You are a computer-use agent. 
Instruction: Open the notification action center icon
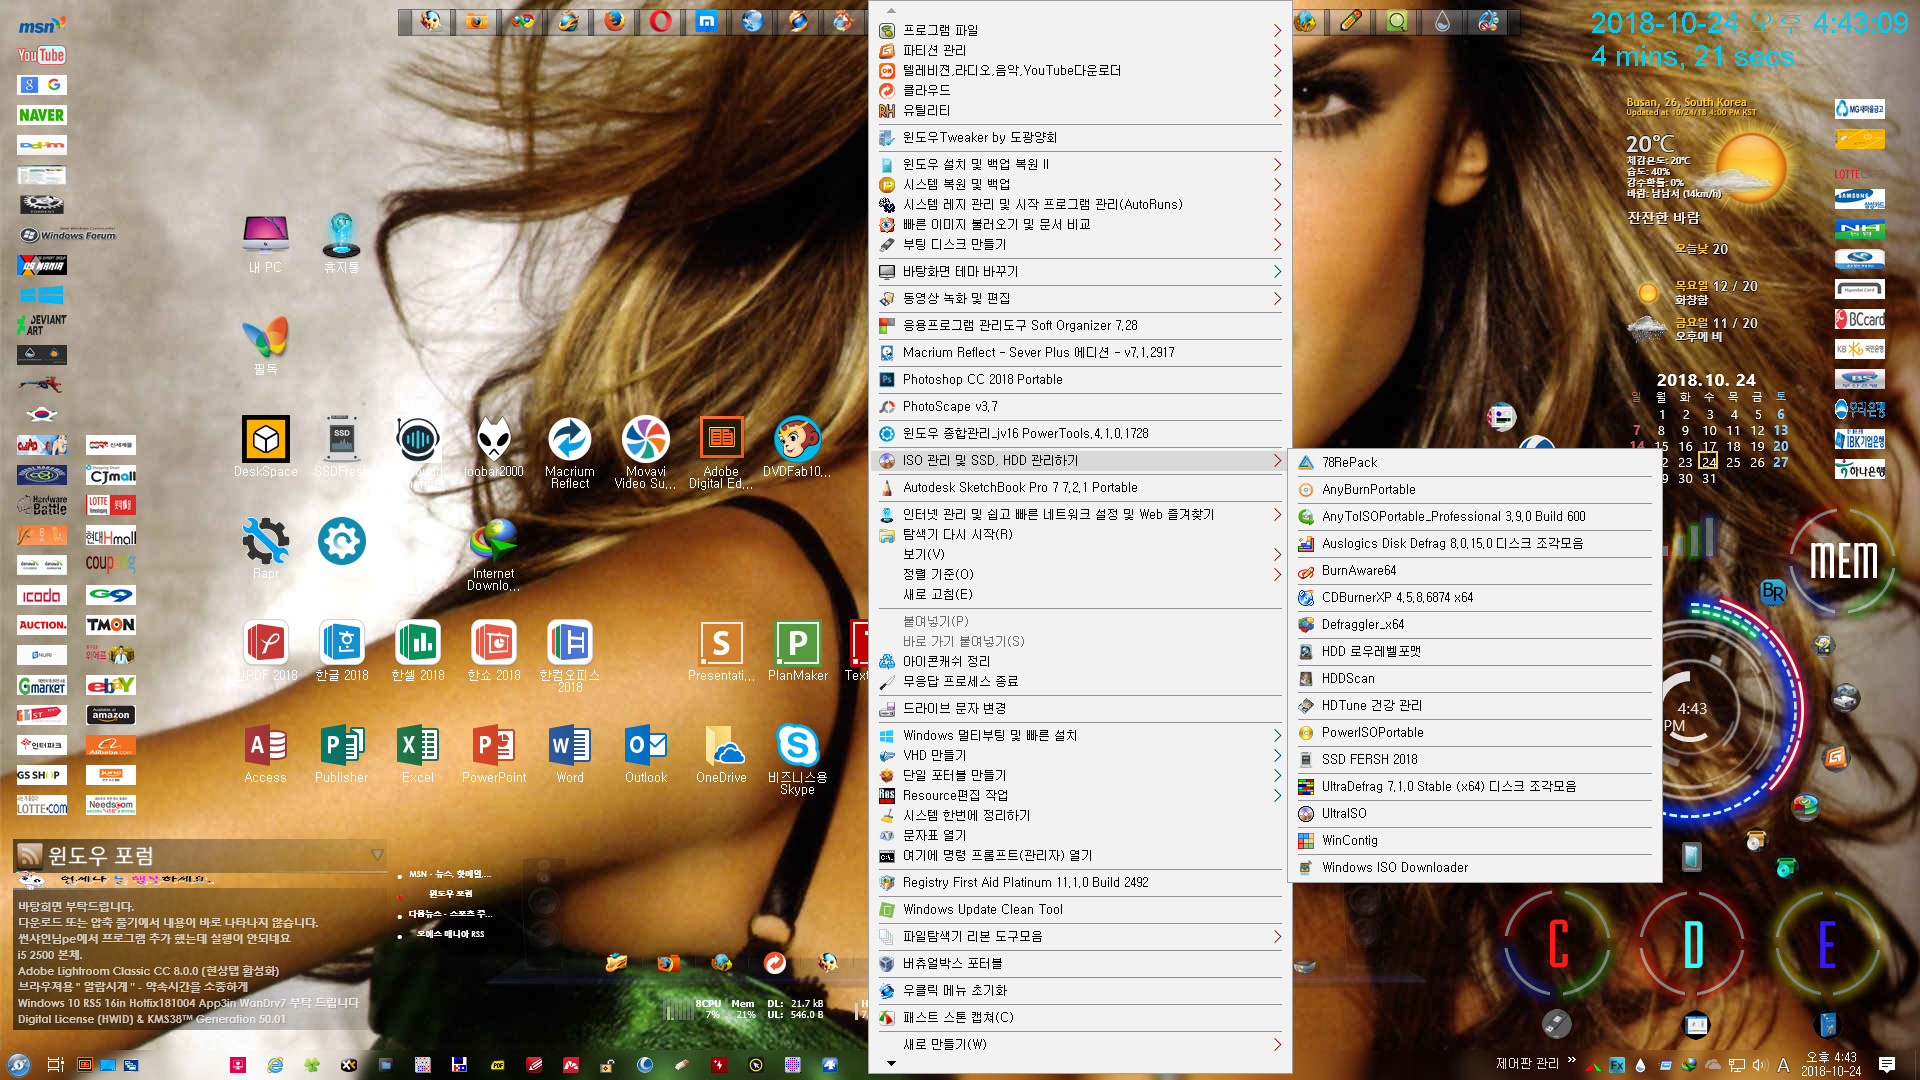coord(1887,1065)
